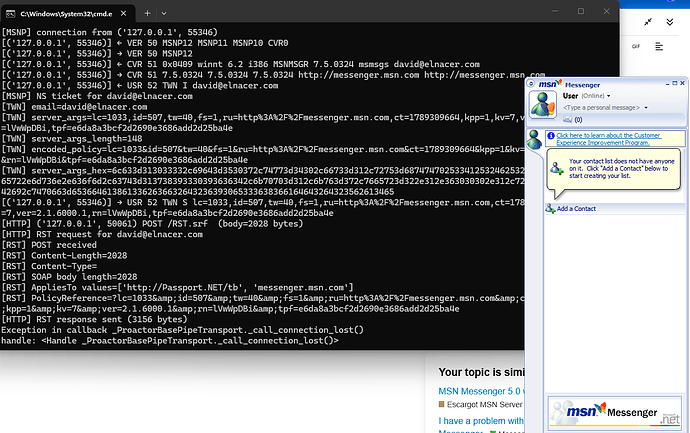
Task: Open a new terminal tab with plus
Action: (147, 14)
